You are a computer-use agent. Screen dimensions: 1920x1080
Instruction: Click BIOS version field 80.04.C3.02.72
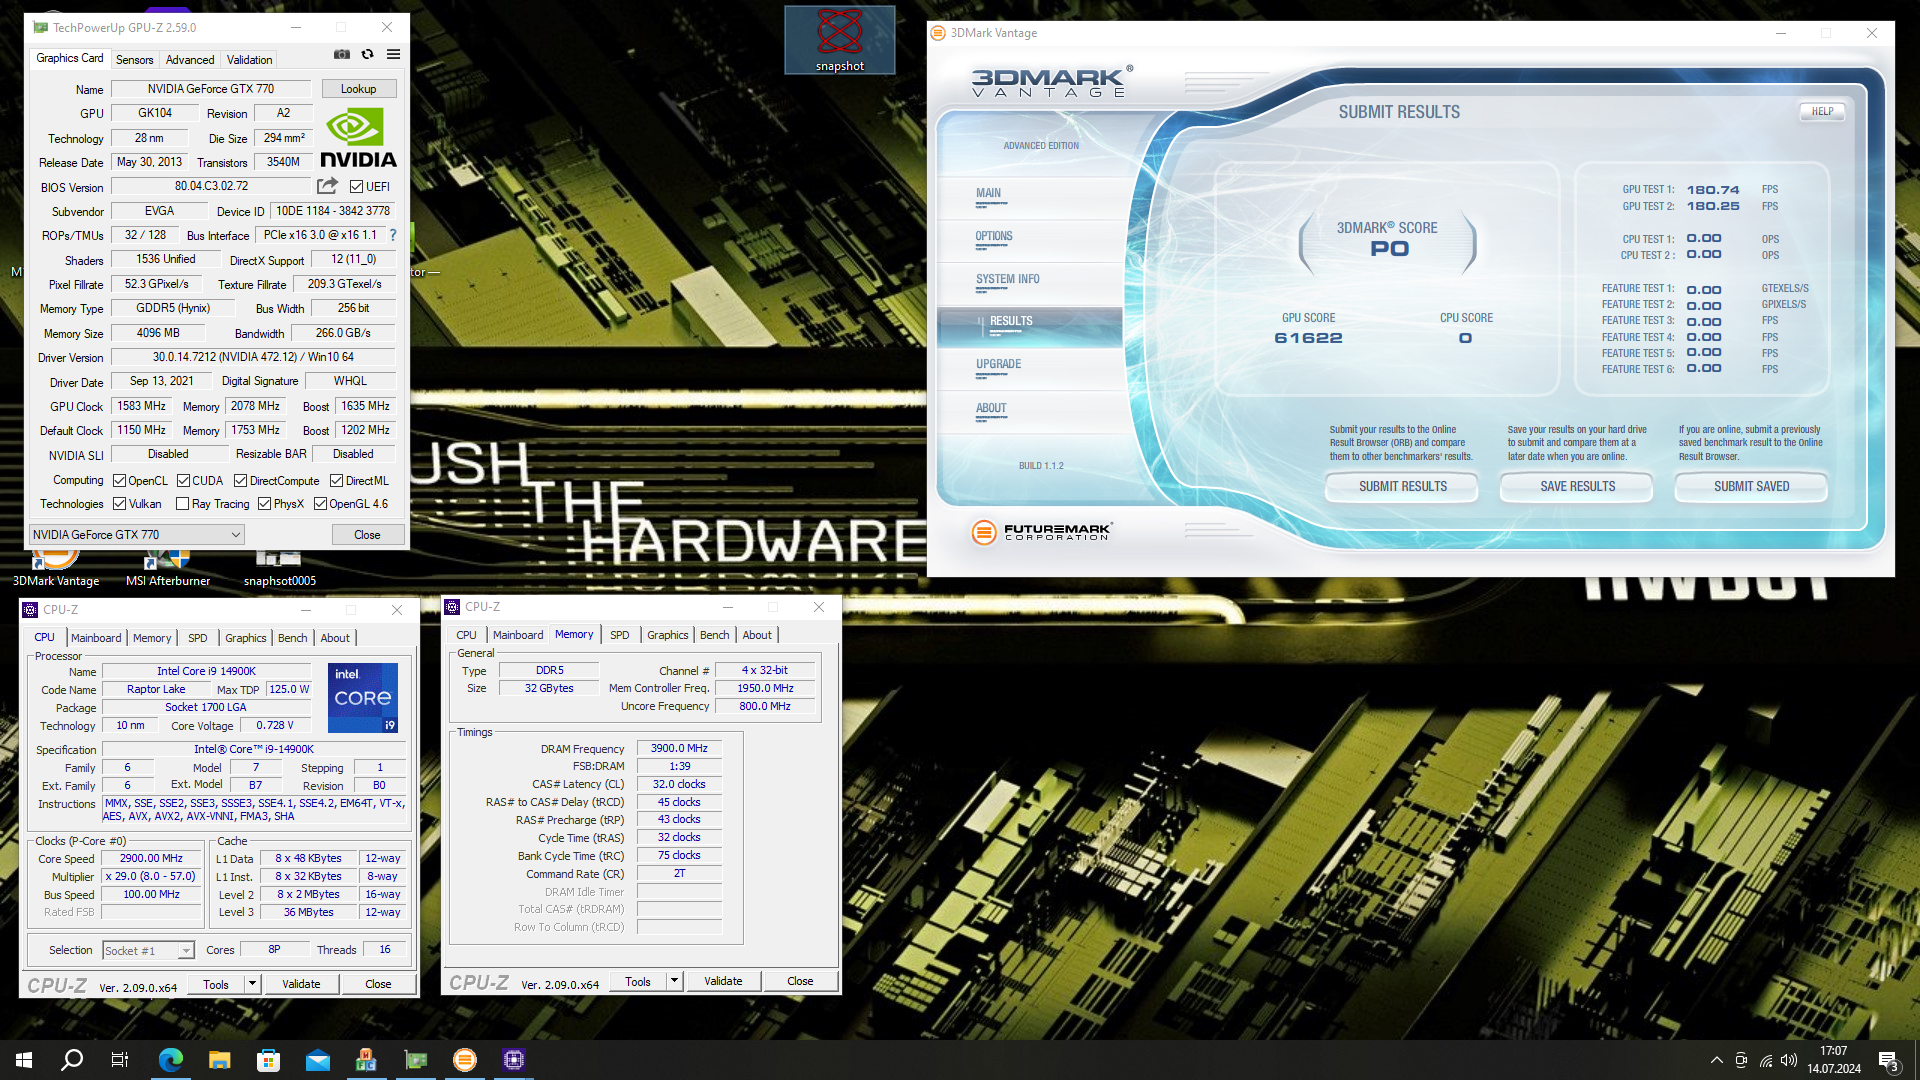pyautogui.click(x=211, y=186)
